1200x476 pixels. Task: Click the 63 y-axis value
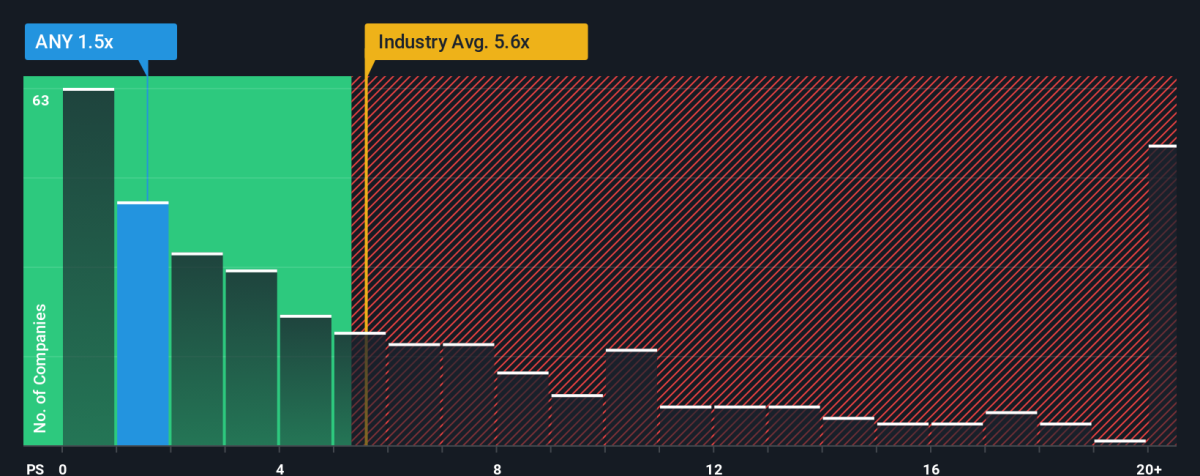coord(40,100)
